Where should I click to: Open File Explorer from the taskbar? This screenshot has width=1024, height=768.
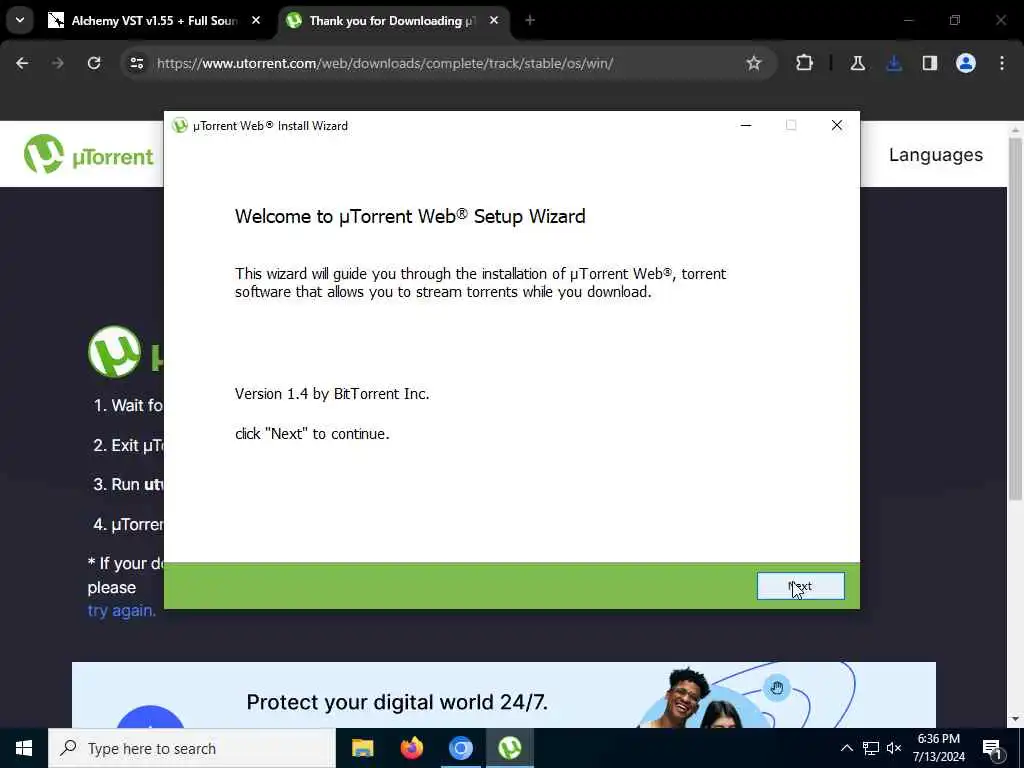tap(362, 748)
